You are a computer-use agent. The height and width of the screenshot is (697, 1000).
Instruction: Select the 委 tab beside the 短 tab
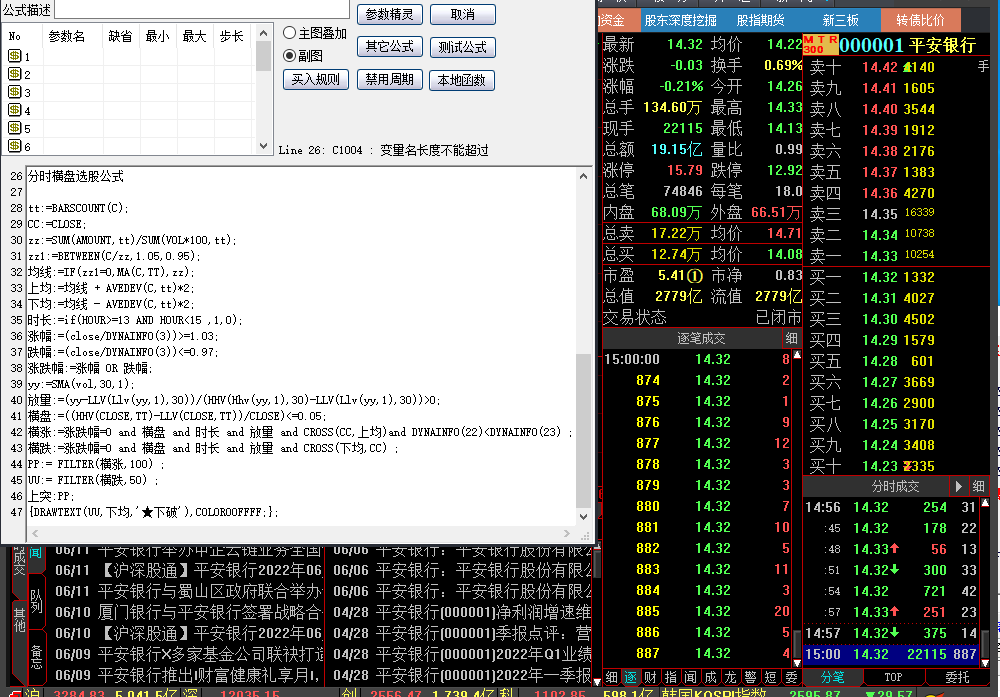(791, 677)
